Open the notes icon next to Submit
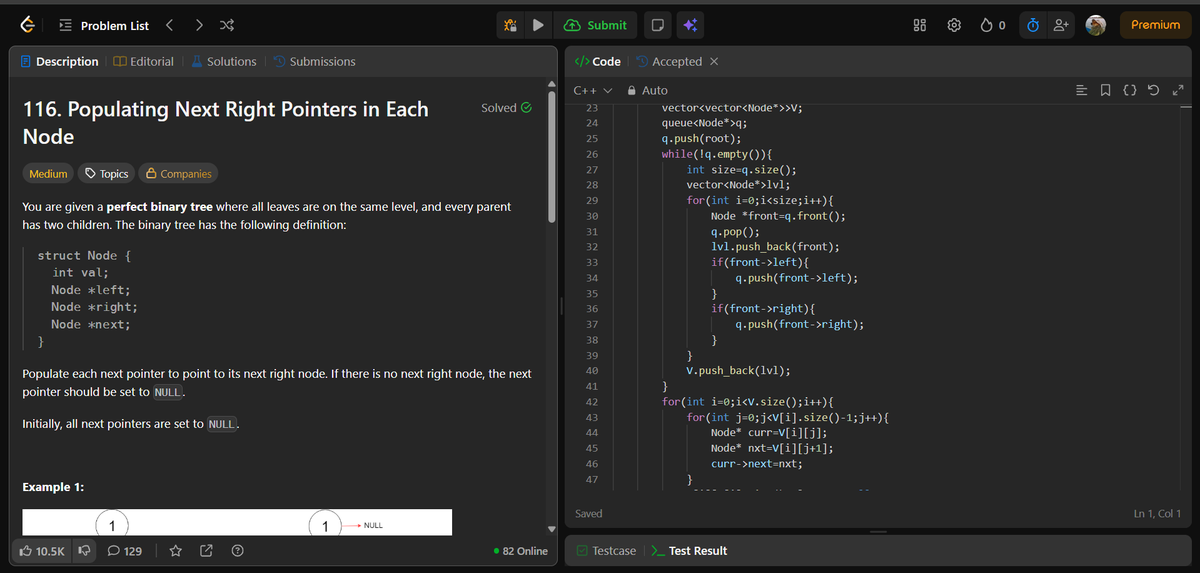This screenshot has width=1200, height=573. coord(657,25)
